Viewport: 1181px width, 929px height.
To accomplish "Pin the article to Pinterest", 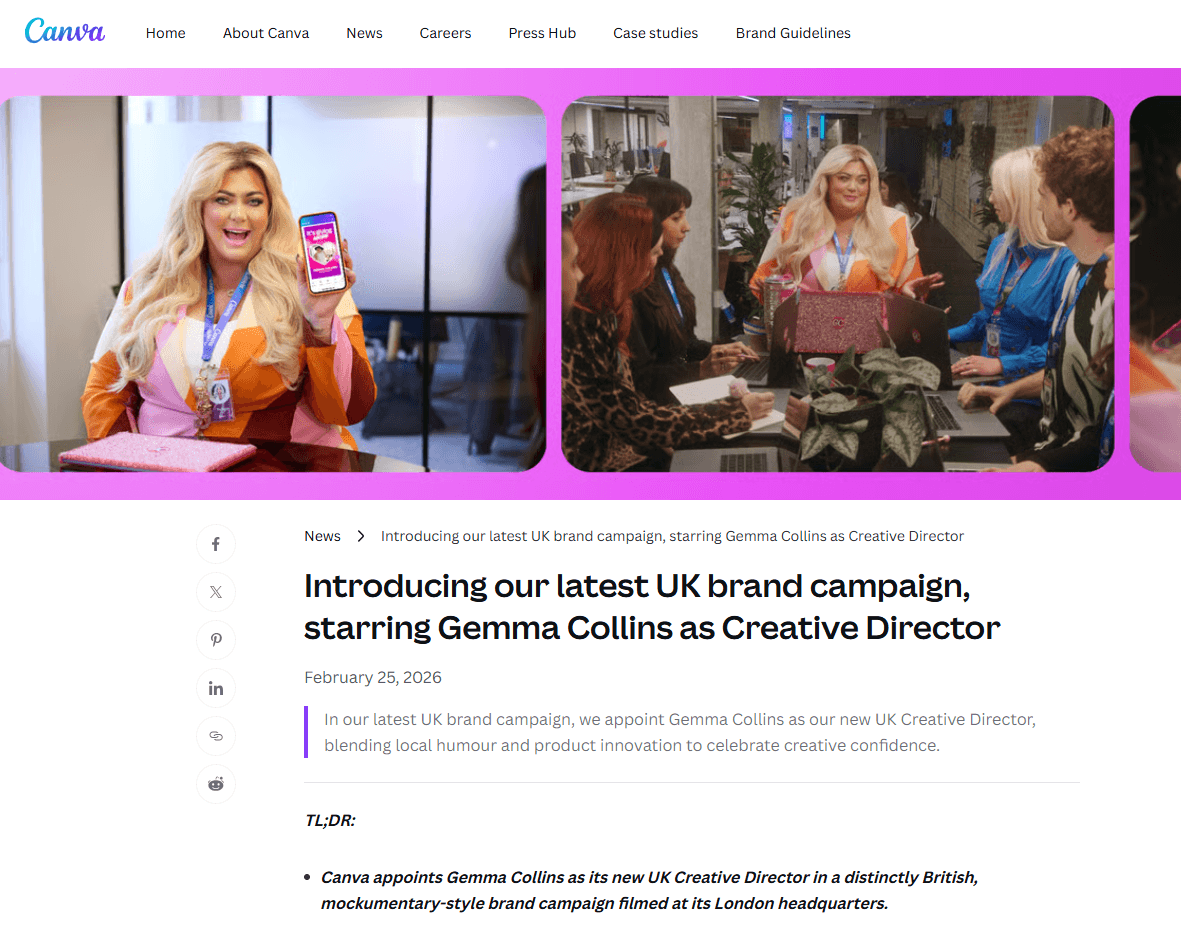I will [x=215, y=640].
